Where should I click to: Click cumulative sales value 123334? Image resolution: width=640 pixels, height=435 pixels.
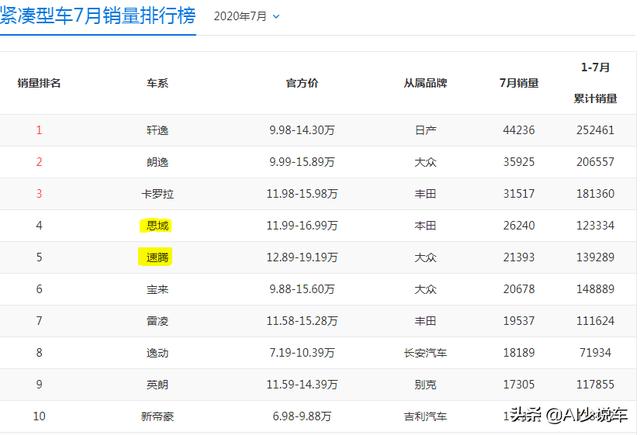(x=595, y=226)
